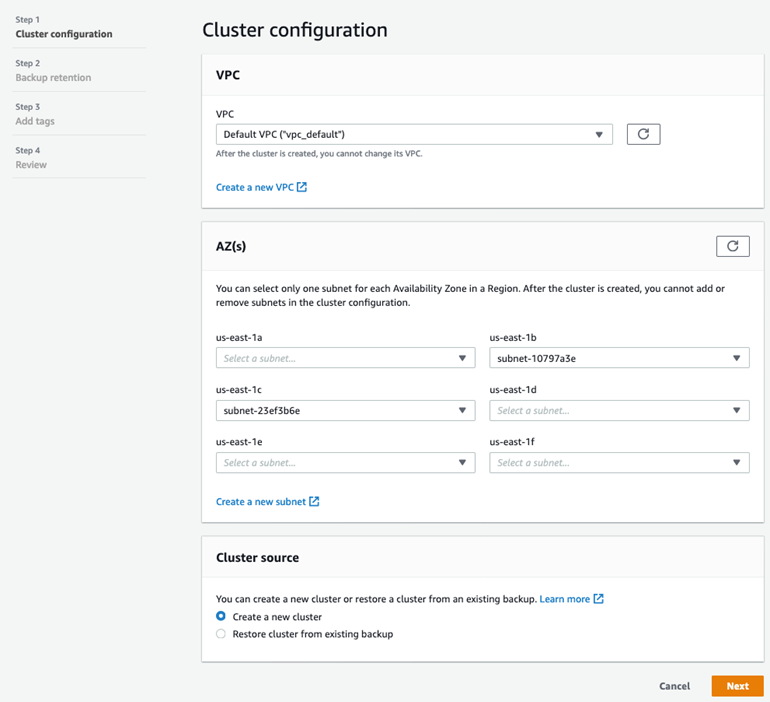Click external-link icon beside Learn more
The image size is (770, 702).
pyautogui.click(x=599, y=599)
